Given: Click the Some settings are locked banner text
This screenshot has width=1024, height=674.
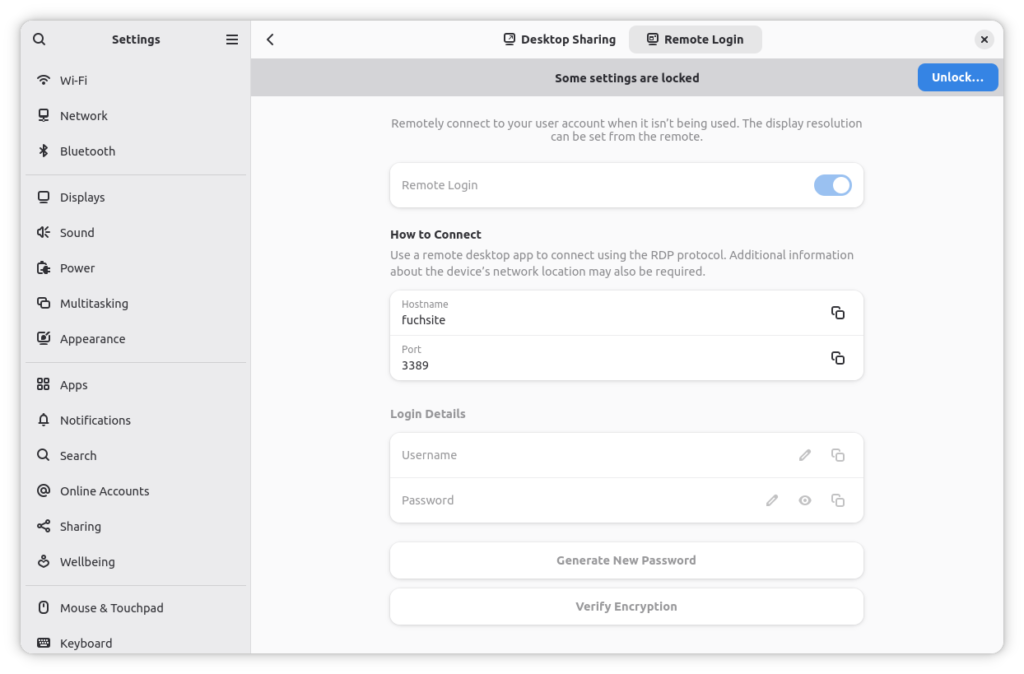Looking at the screenshot, I should coord(627,78).
